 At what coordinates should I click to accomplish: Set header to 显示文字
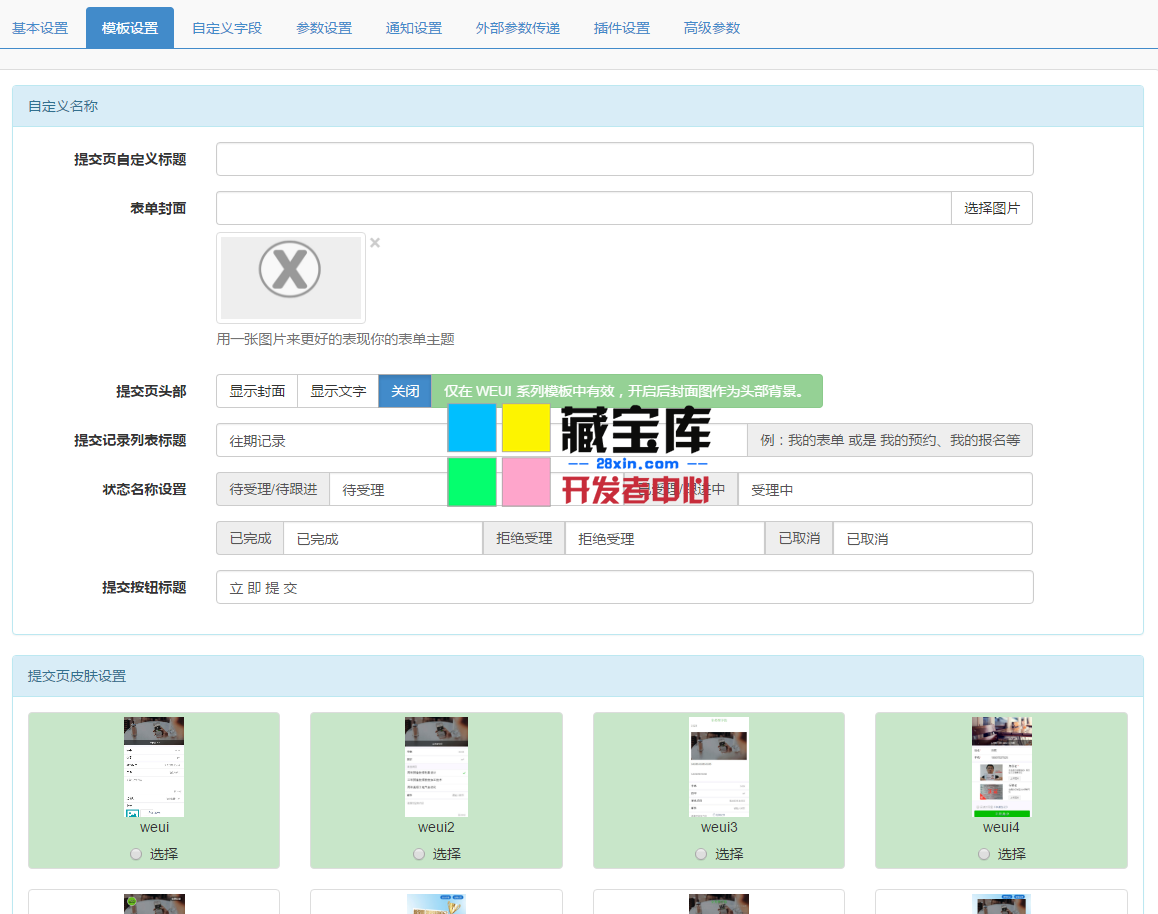tap(338, 391)
